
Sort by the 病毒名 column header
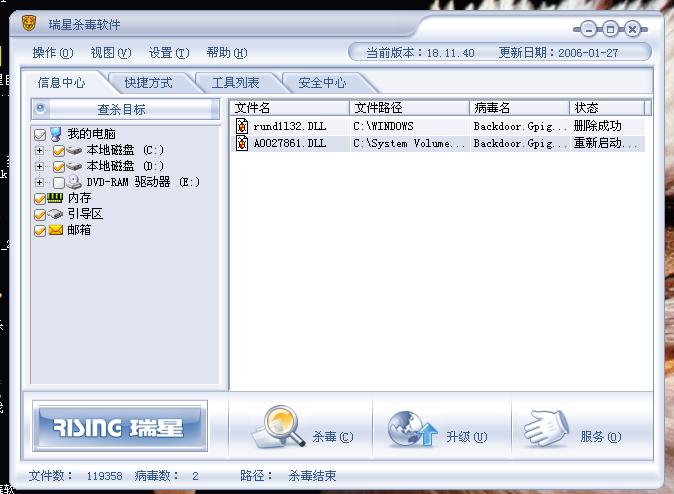520,107
